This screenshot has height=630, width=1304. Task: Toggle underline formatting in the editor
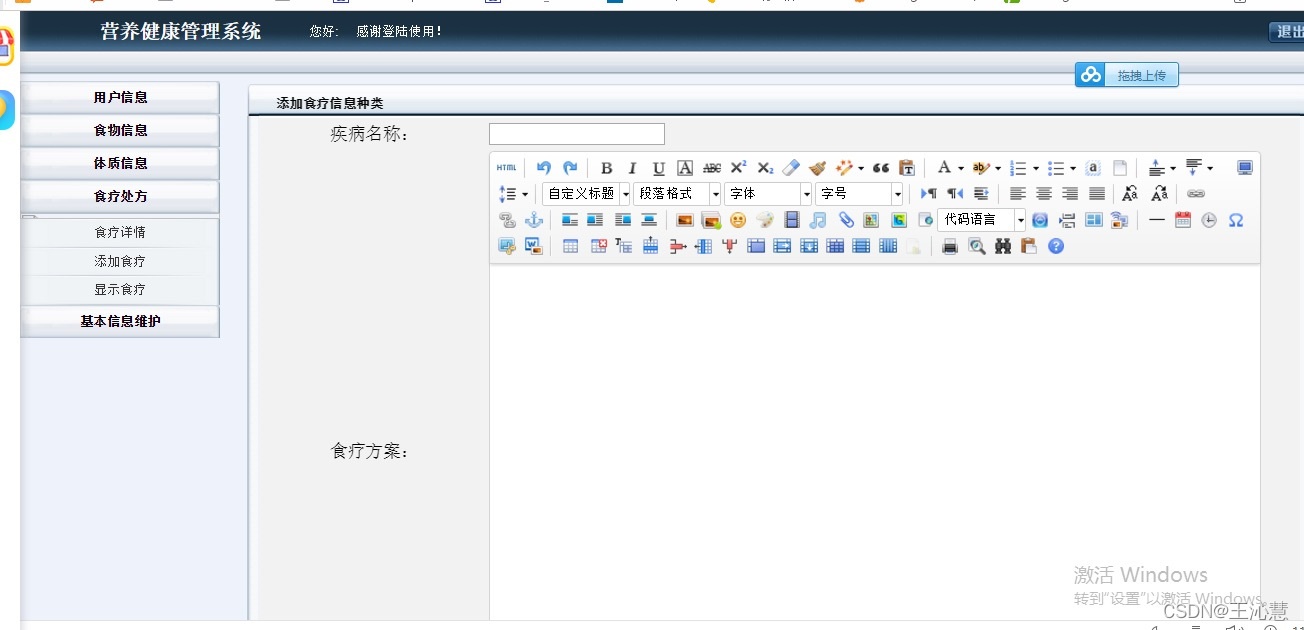pos(658,167)
